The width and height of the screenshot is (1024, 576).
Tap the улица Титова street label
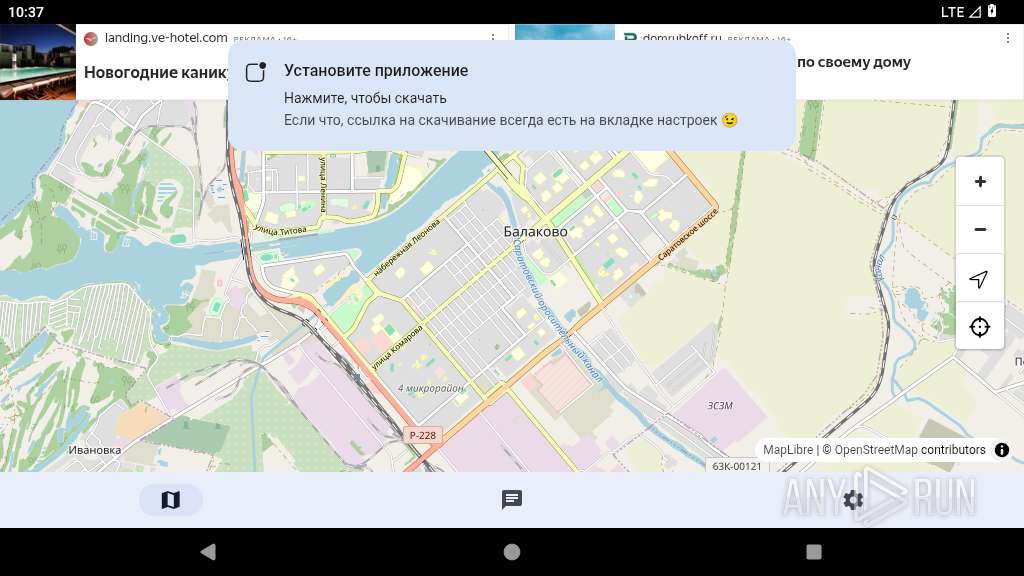click(x=280, y=231)
